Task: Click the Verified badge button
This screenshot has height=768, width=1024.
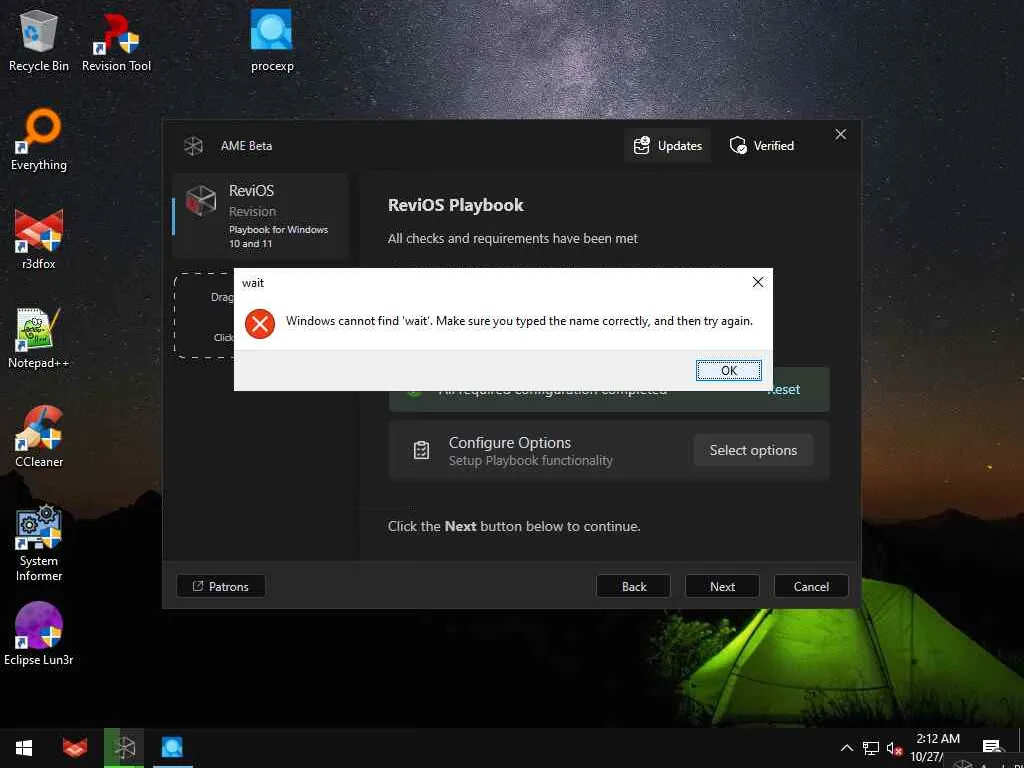Action: click(761, 146)
